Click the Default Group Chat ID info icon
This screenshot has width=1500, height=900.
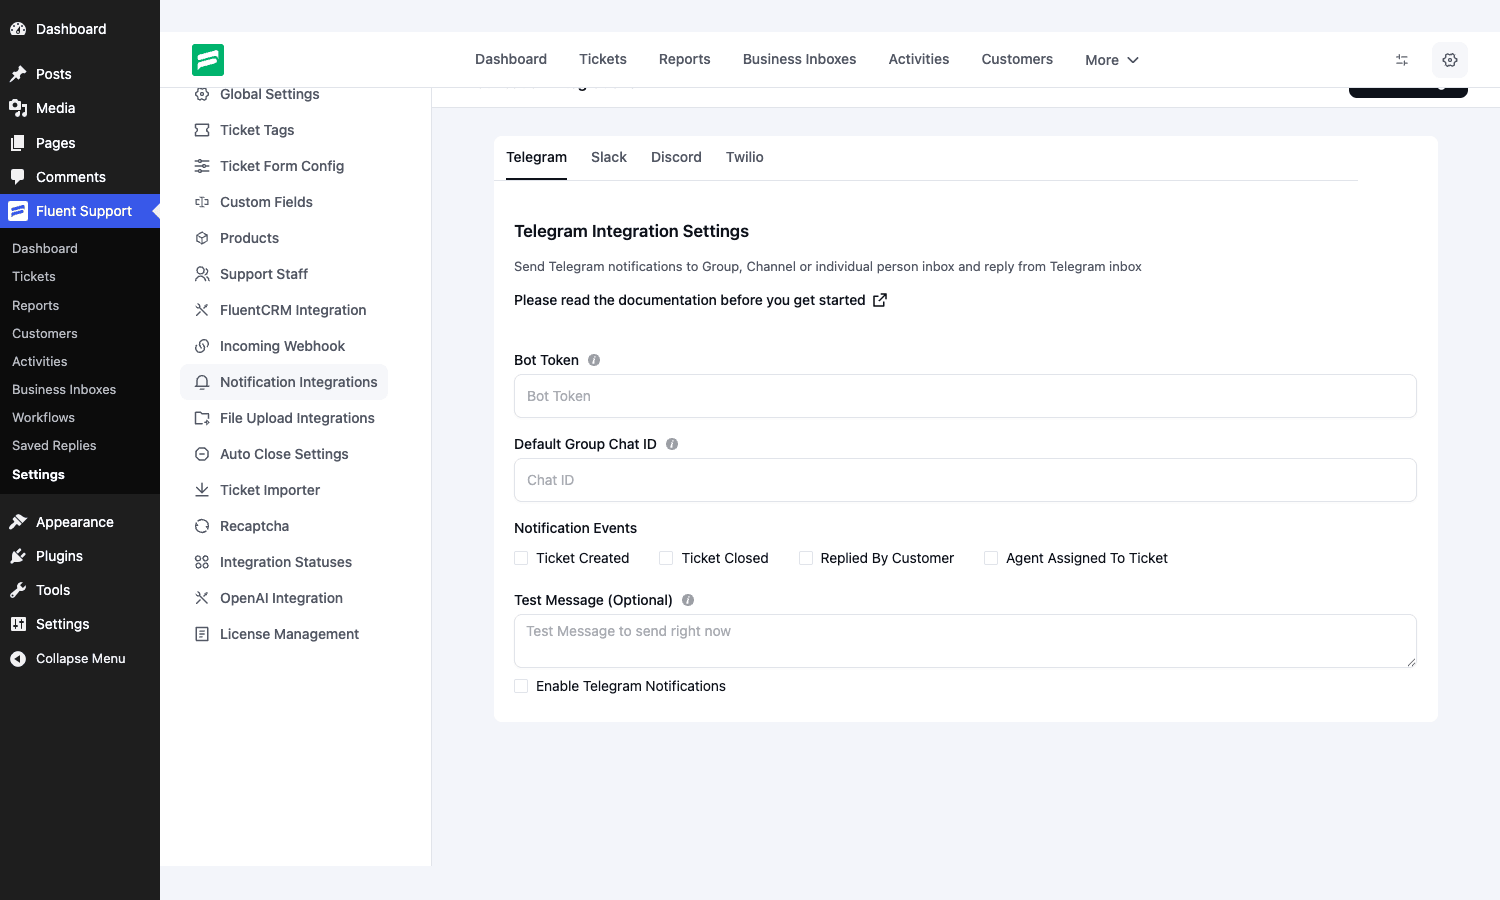click(672, 444)
